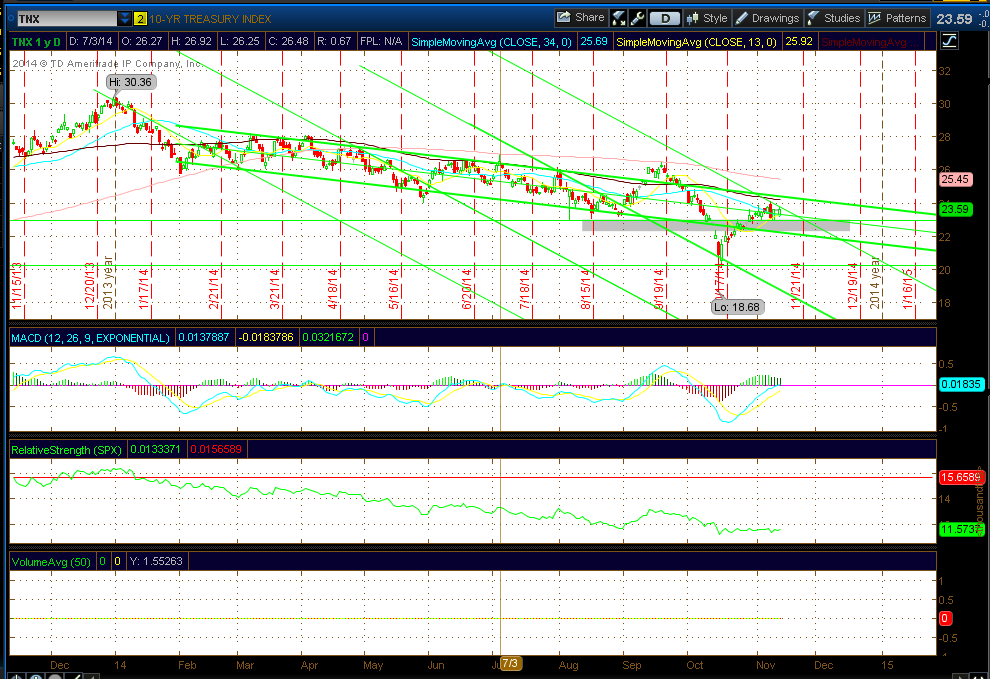
Task: Open the symbol selector dropdown arrow
Action: click(x=125, y=19)
